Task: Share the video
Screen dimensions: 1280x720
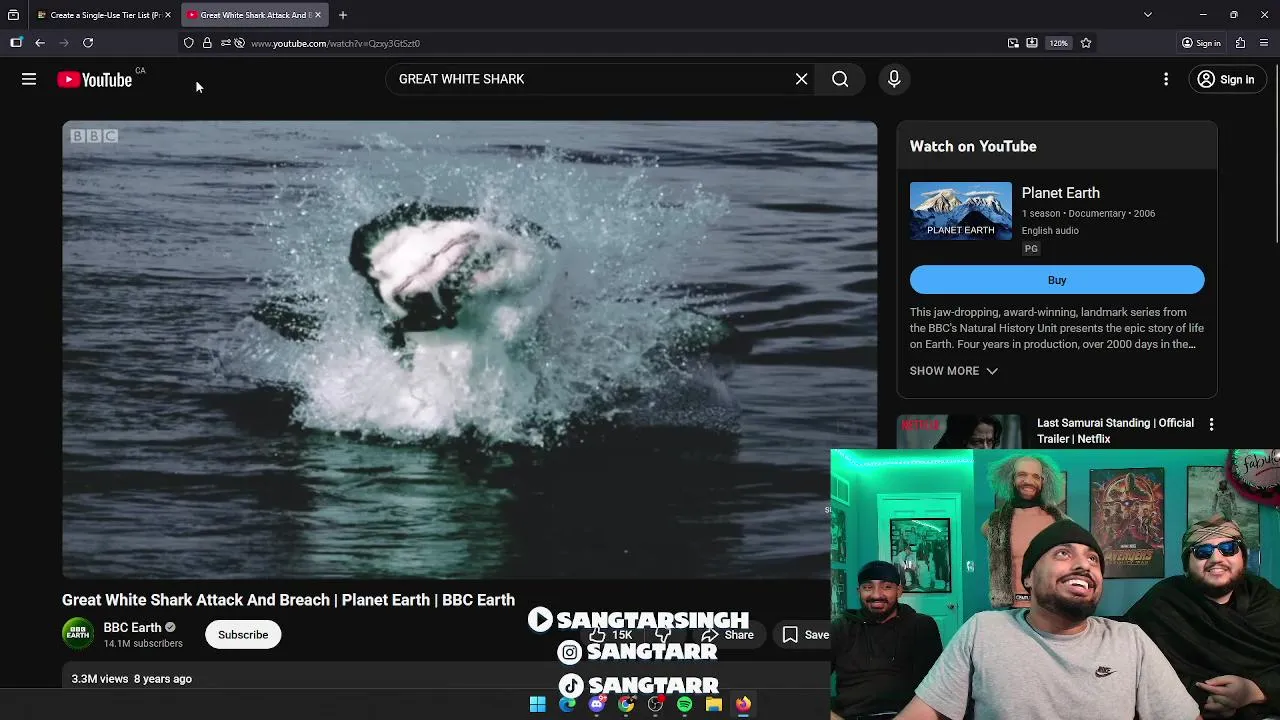Action: point(727,635)
